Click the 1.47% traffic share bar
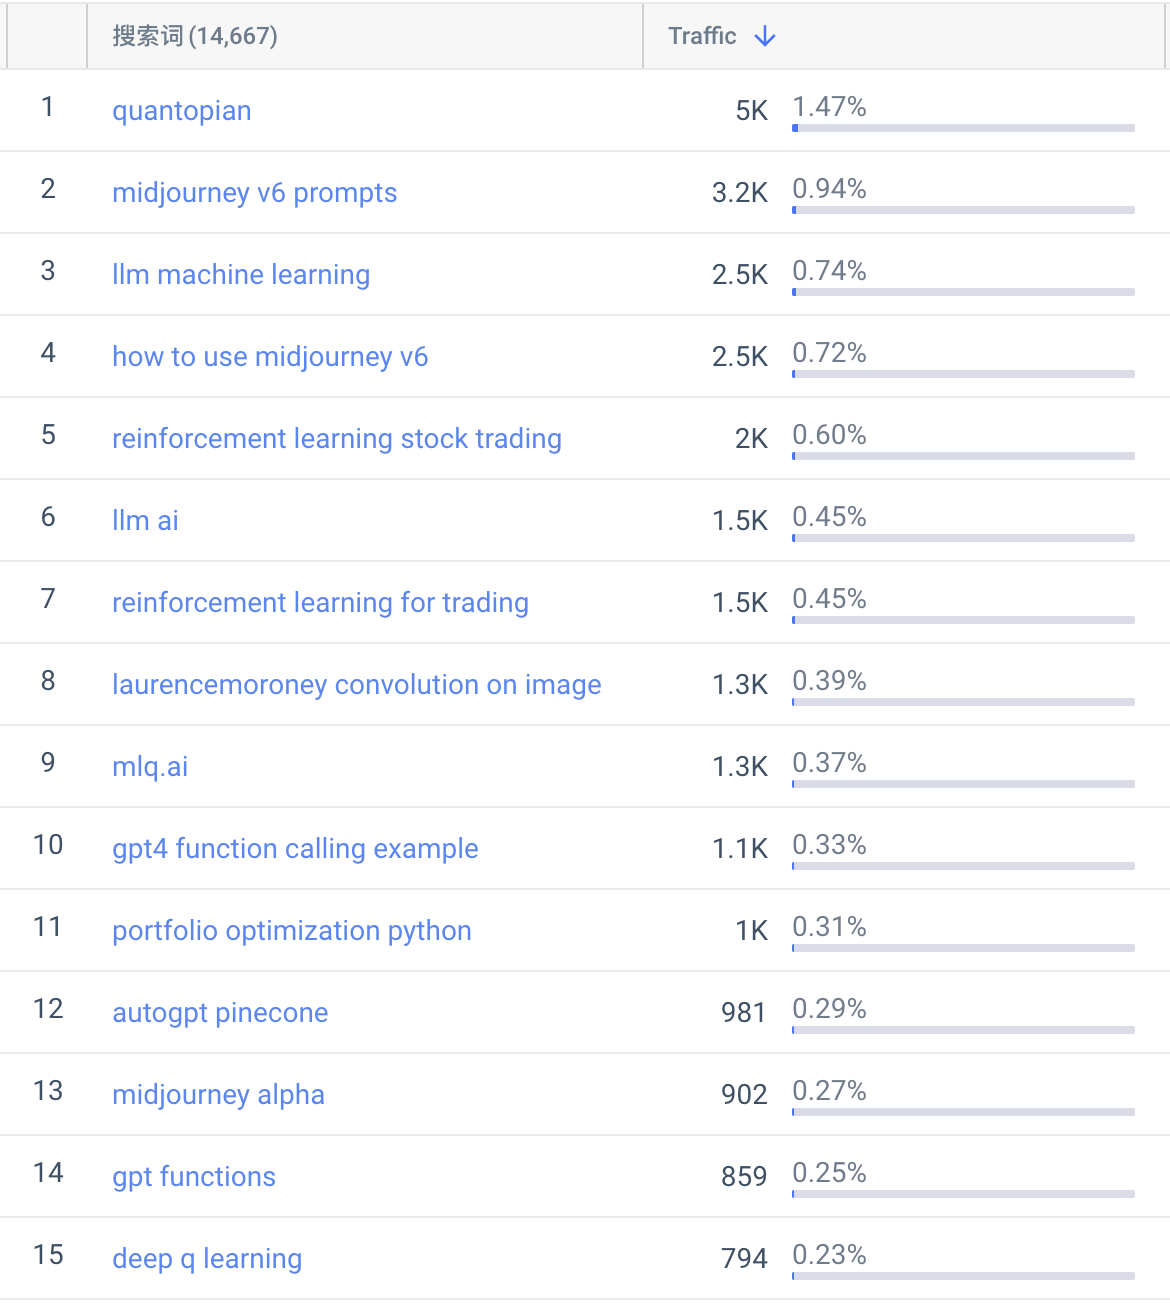 pos(963,128)
